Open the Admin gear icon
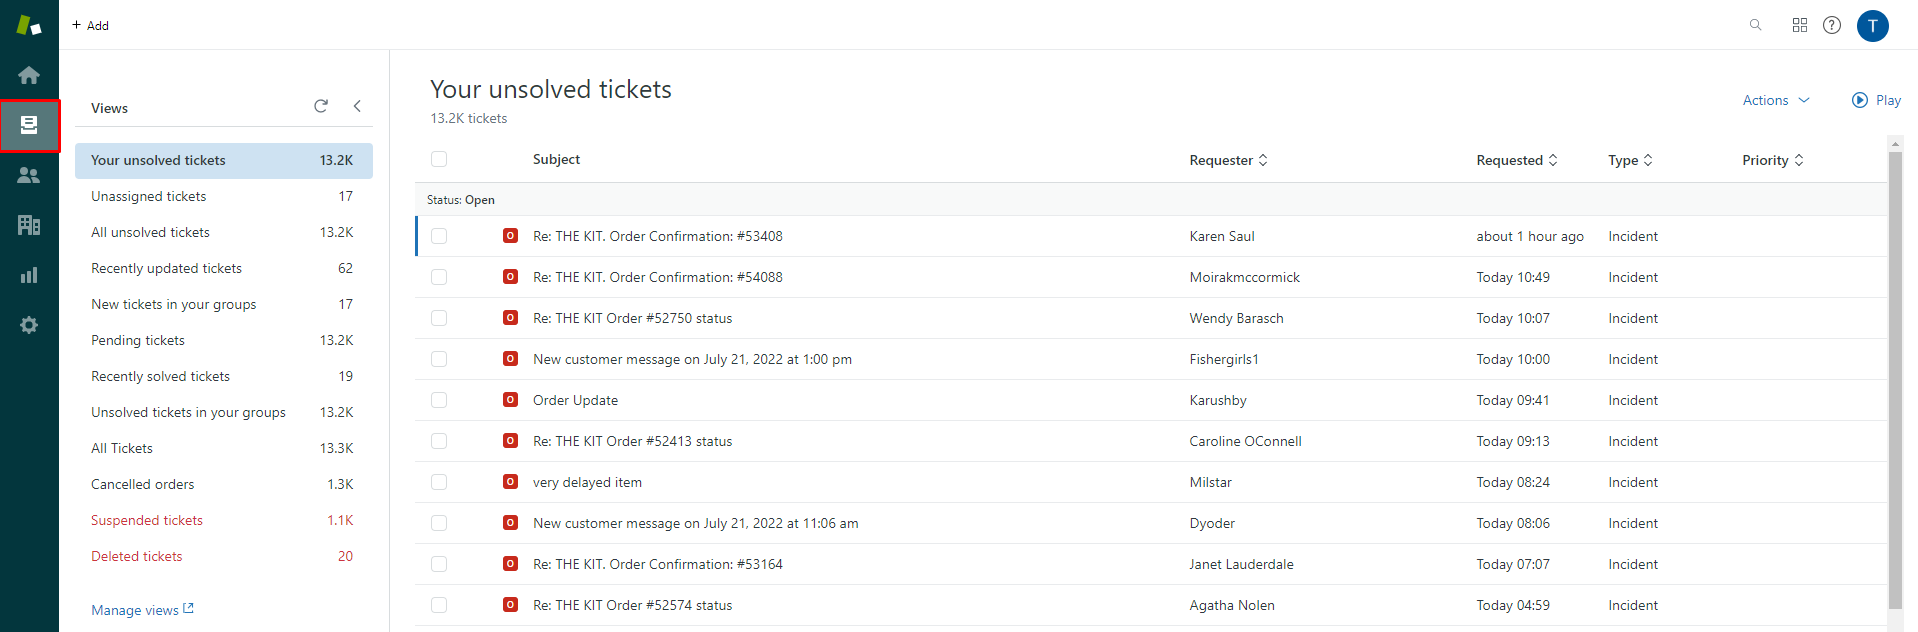 (x=29, y=325)
